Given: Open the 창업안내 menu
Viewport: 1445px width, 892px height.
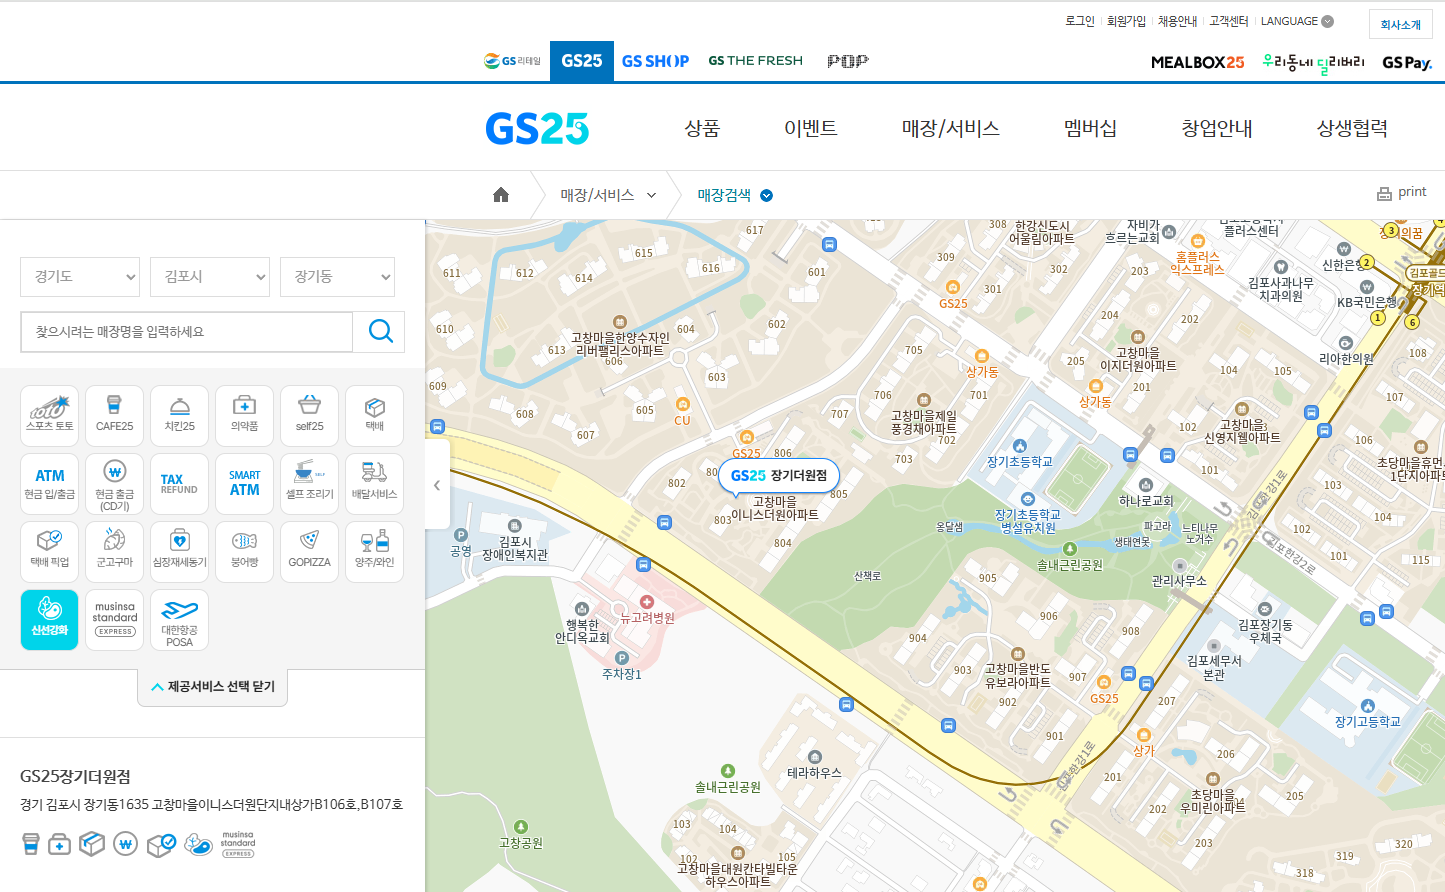Looking at the screenshot, I should click(1217, 128).
